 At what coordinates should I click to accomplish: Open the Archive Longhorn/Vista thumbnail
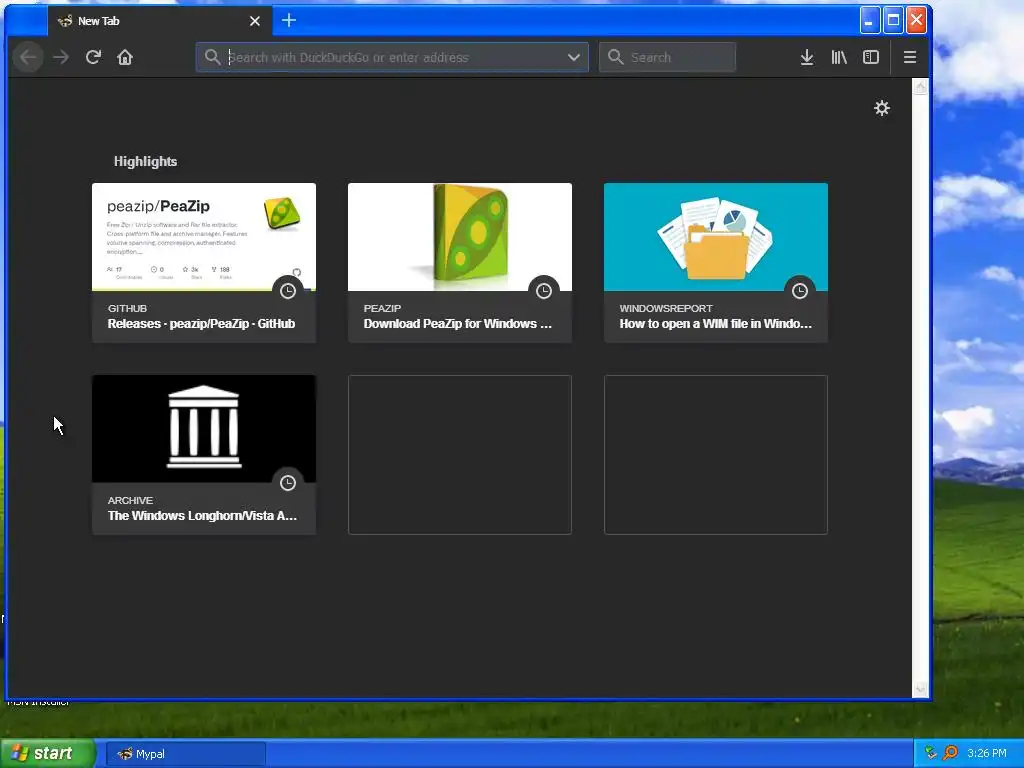point(204,429)
